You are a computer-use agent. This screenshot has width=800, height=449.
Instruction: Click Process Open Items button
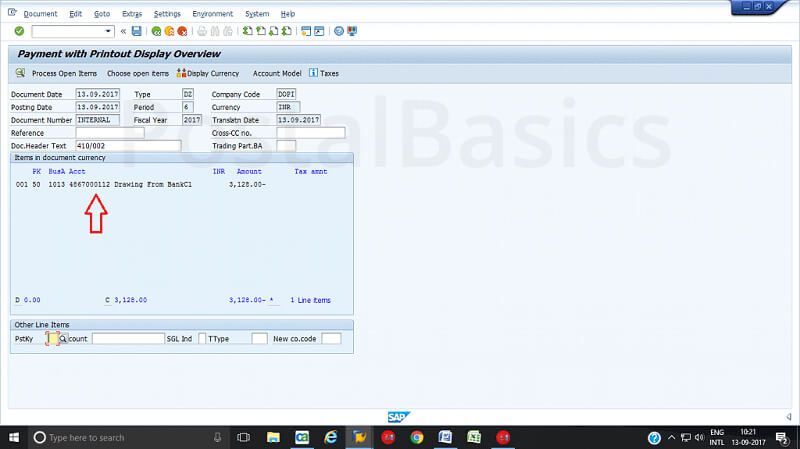point(64,73)
